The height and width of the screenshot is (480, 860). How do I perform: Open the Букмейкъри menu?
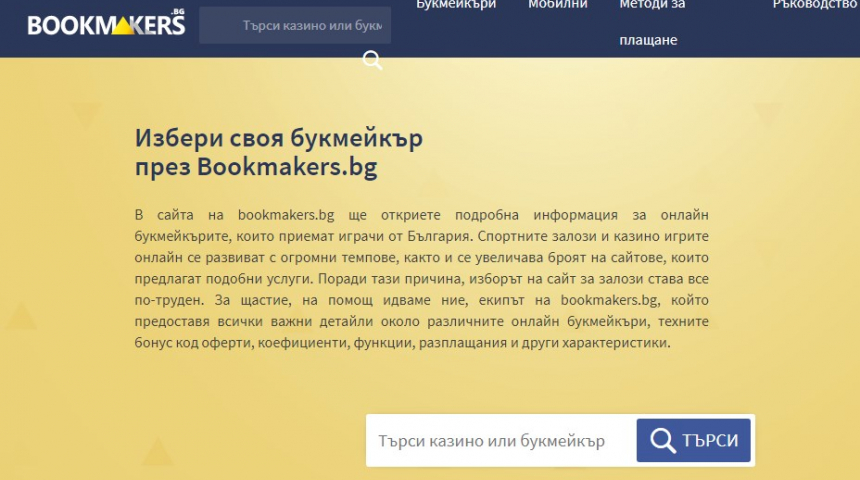pyautogui.click(x=456, y=4)
